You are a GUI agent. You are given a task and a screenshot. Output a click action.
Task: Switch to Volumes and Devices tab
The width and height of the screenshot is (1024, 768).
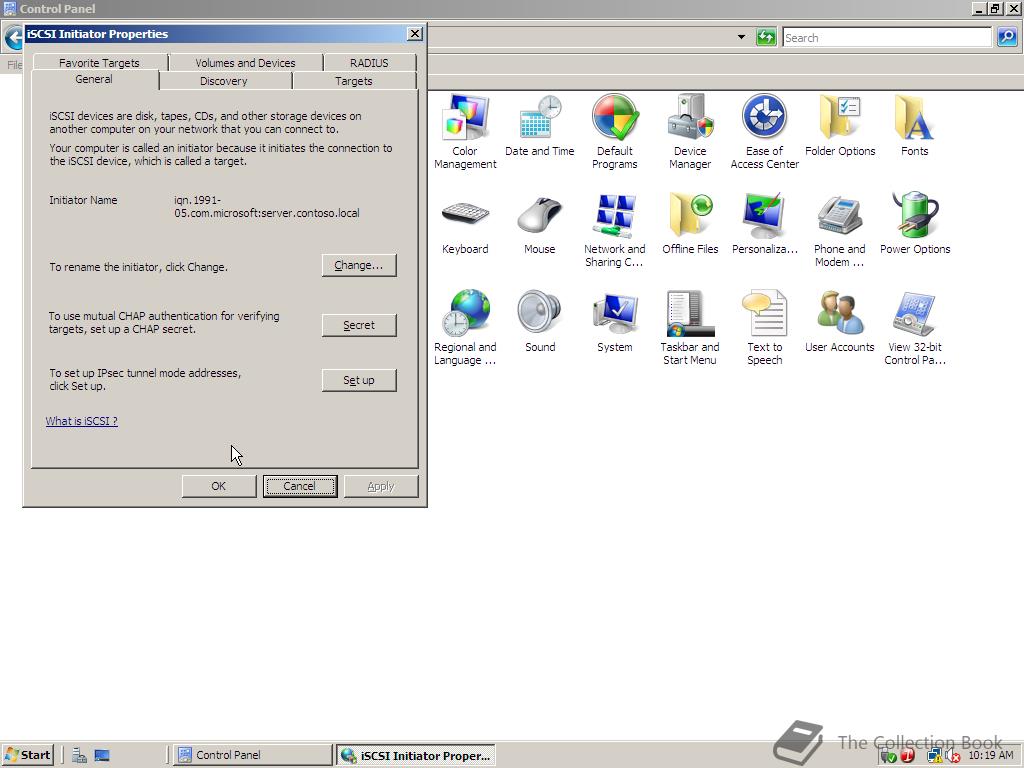tap(246, 63)
